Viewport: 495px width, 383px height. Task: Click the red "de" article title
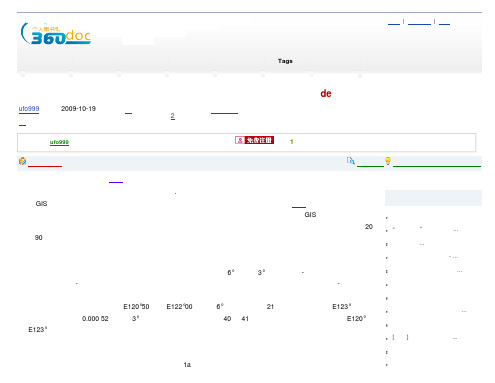(x=326, y=93)
